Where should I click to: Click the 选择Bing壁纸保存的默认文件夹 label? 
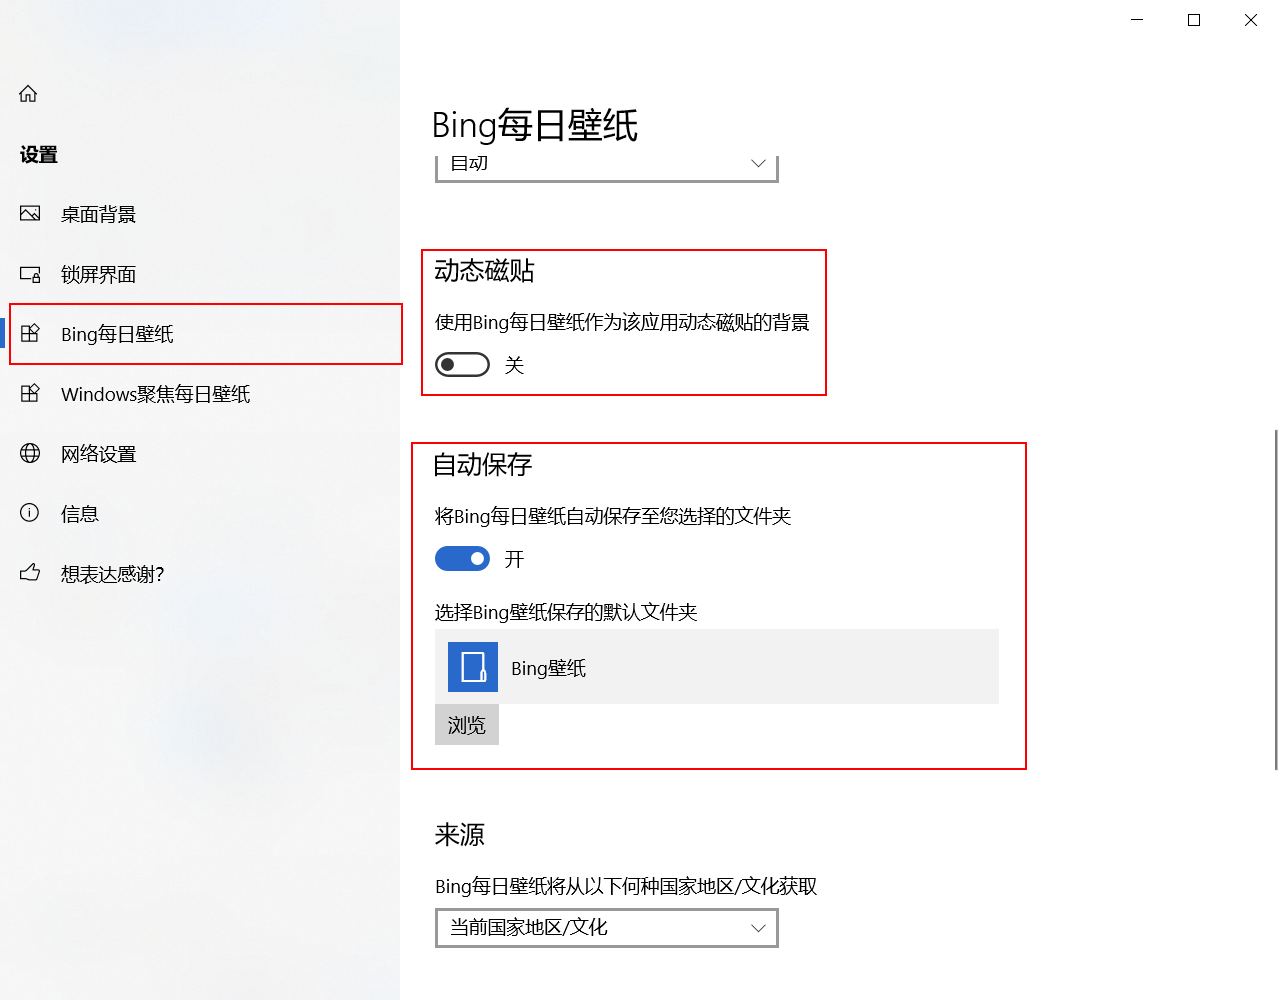click(566, 612)
